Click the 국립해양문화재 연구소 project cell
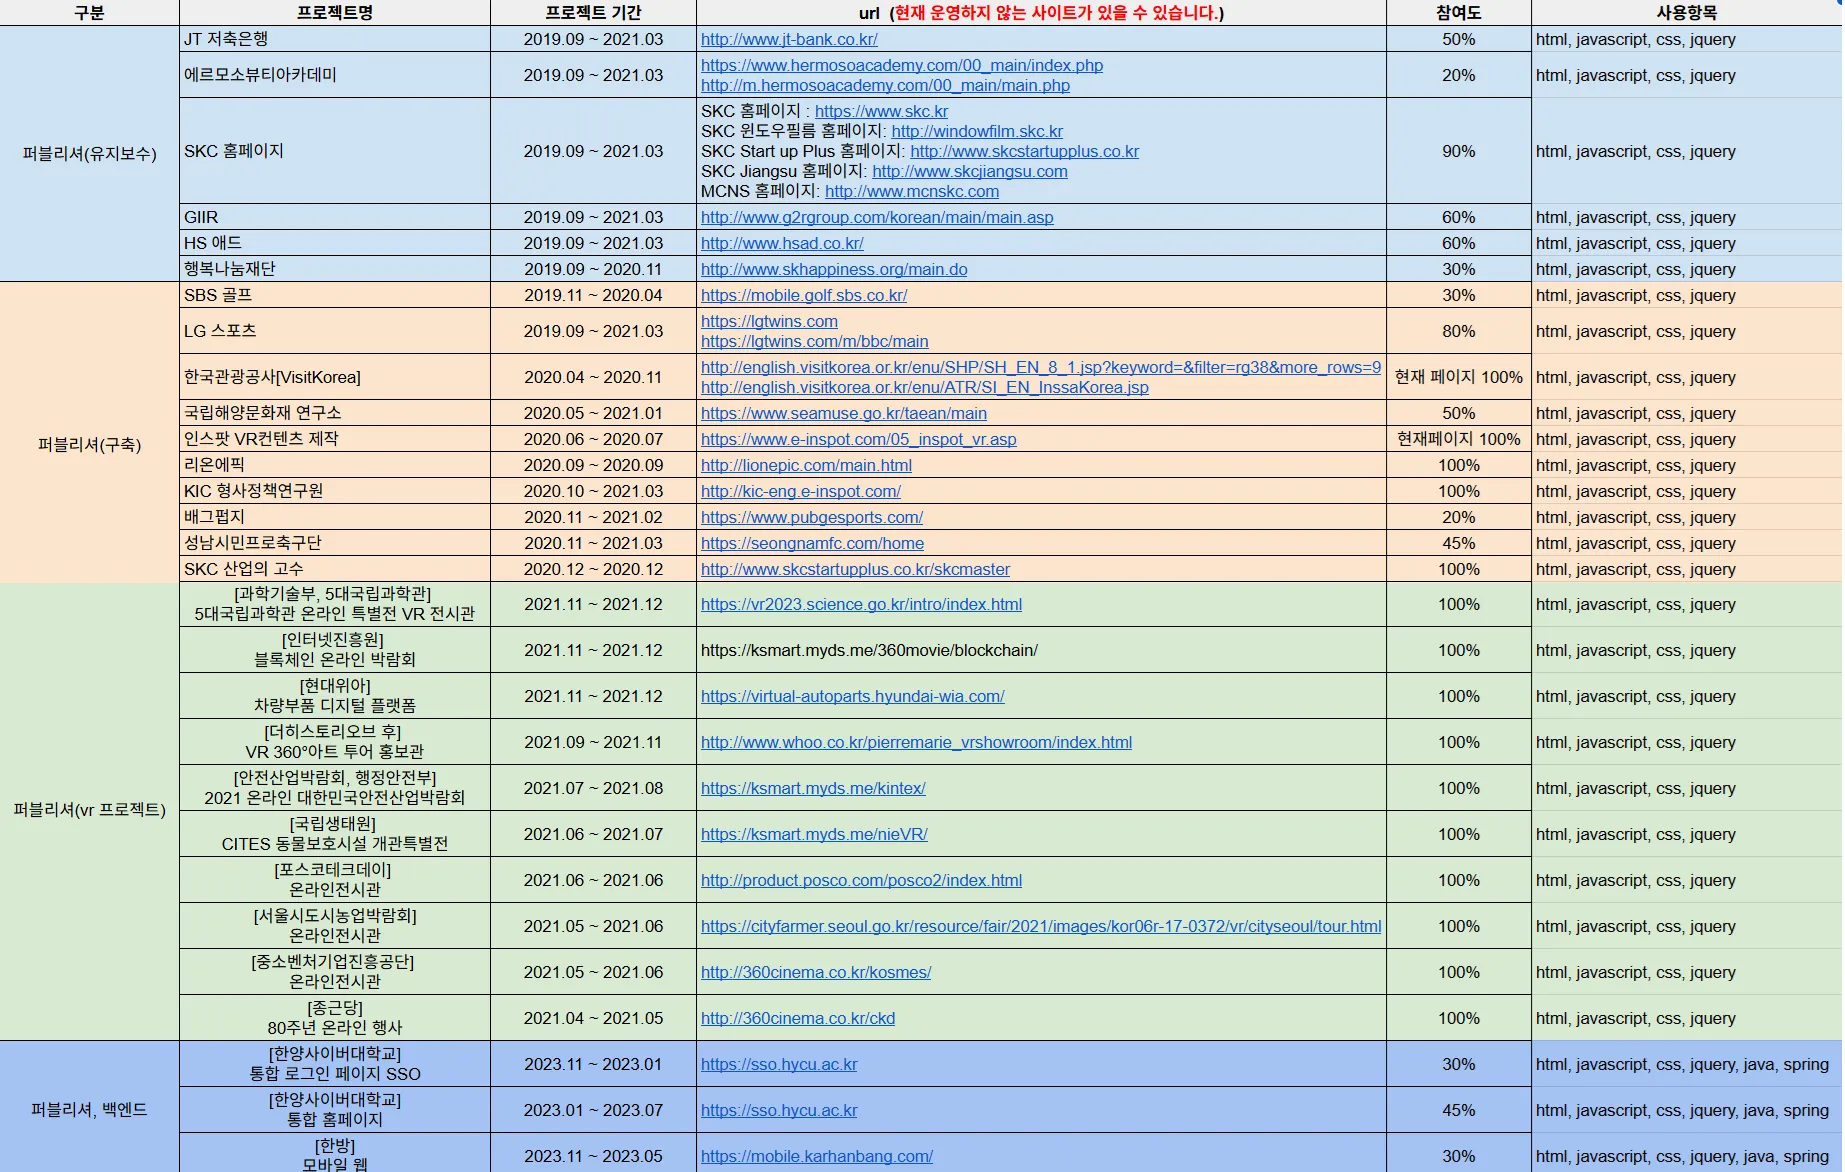Screen dimensions: 1845x1172 [335, 413]
